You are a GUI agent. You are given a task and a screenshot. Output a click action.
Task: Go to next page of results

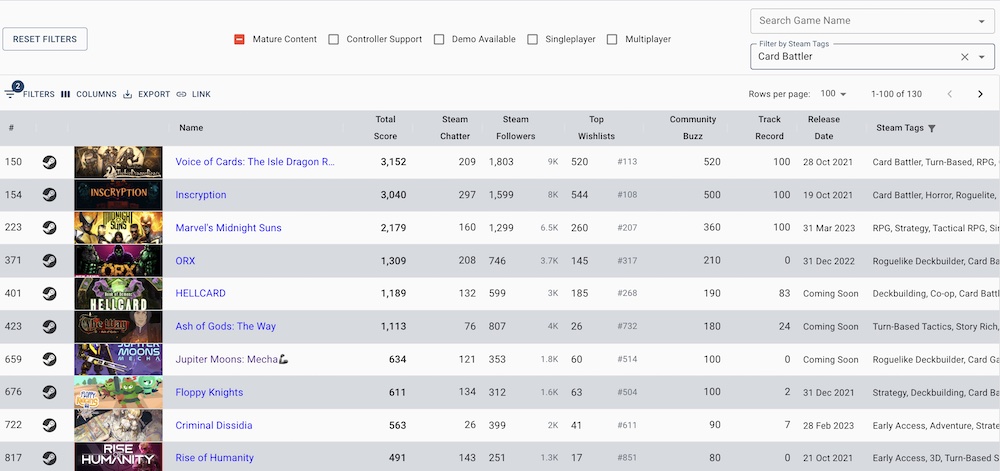pyautogui.click(x=980, y=94)
